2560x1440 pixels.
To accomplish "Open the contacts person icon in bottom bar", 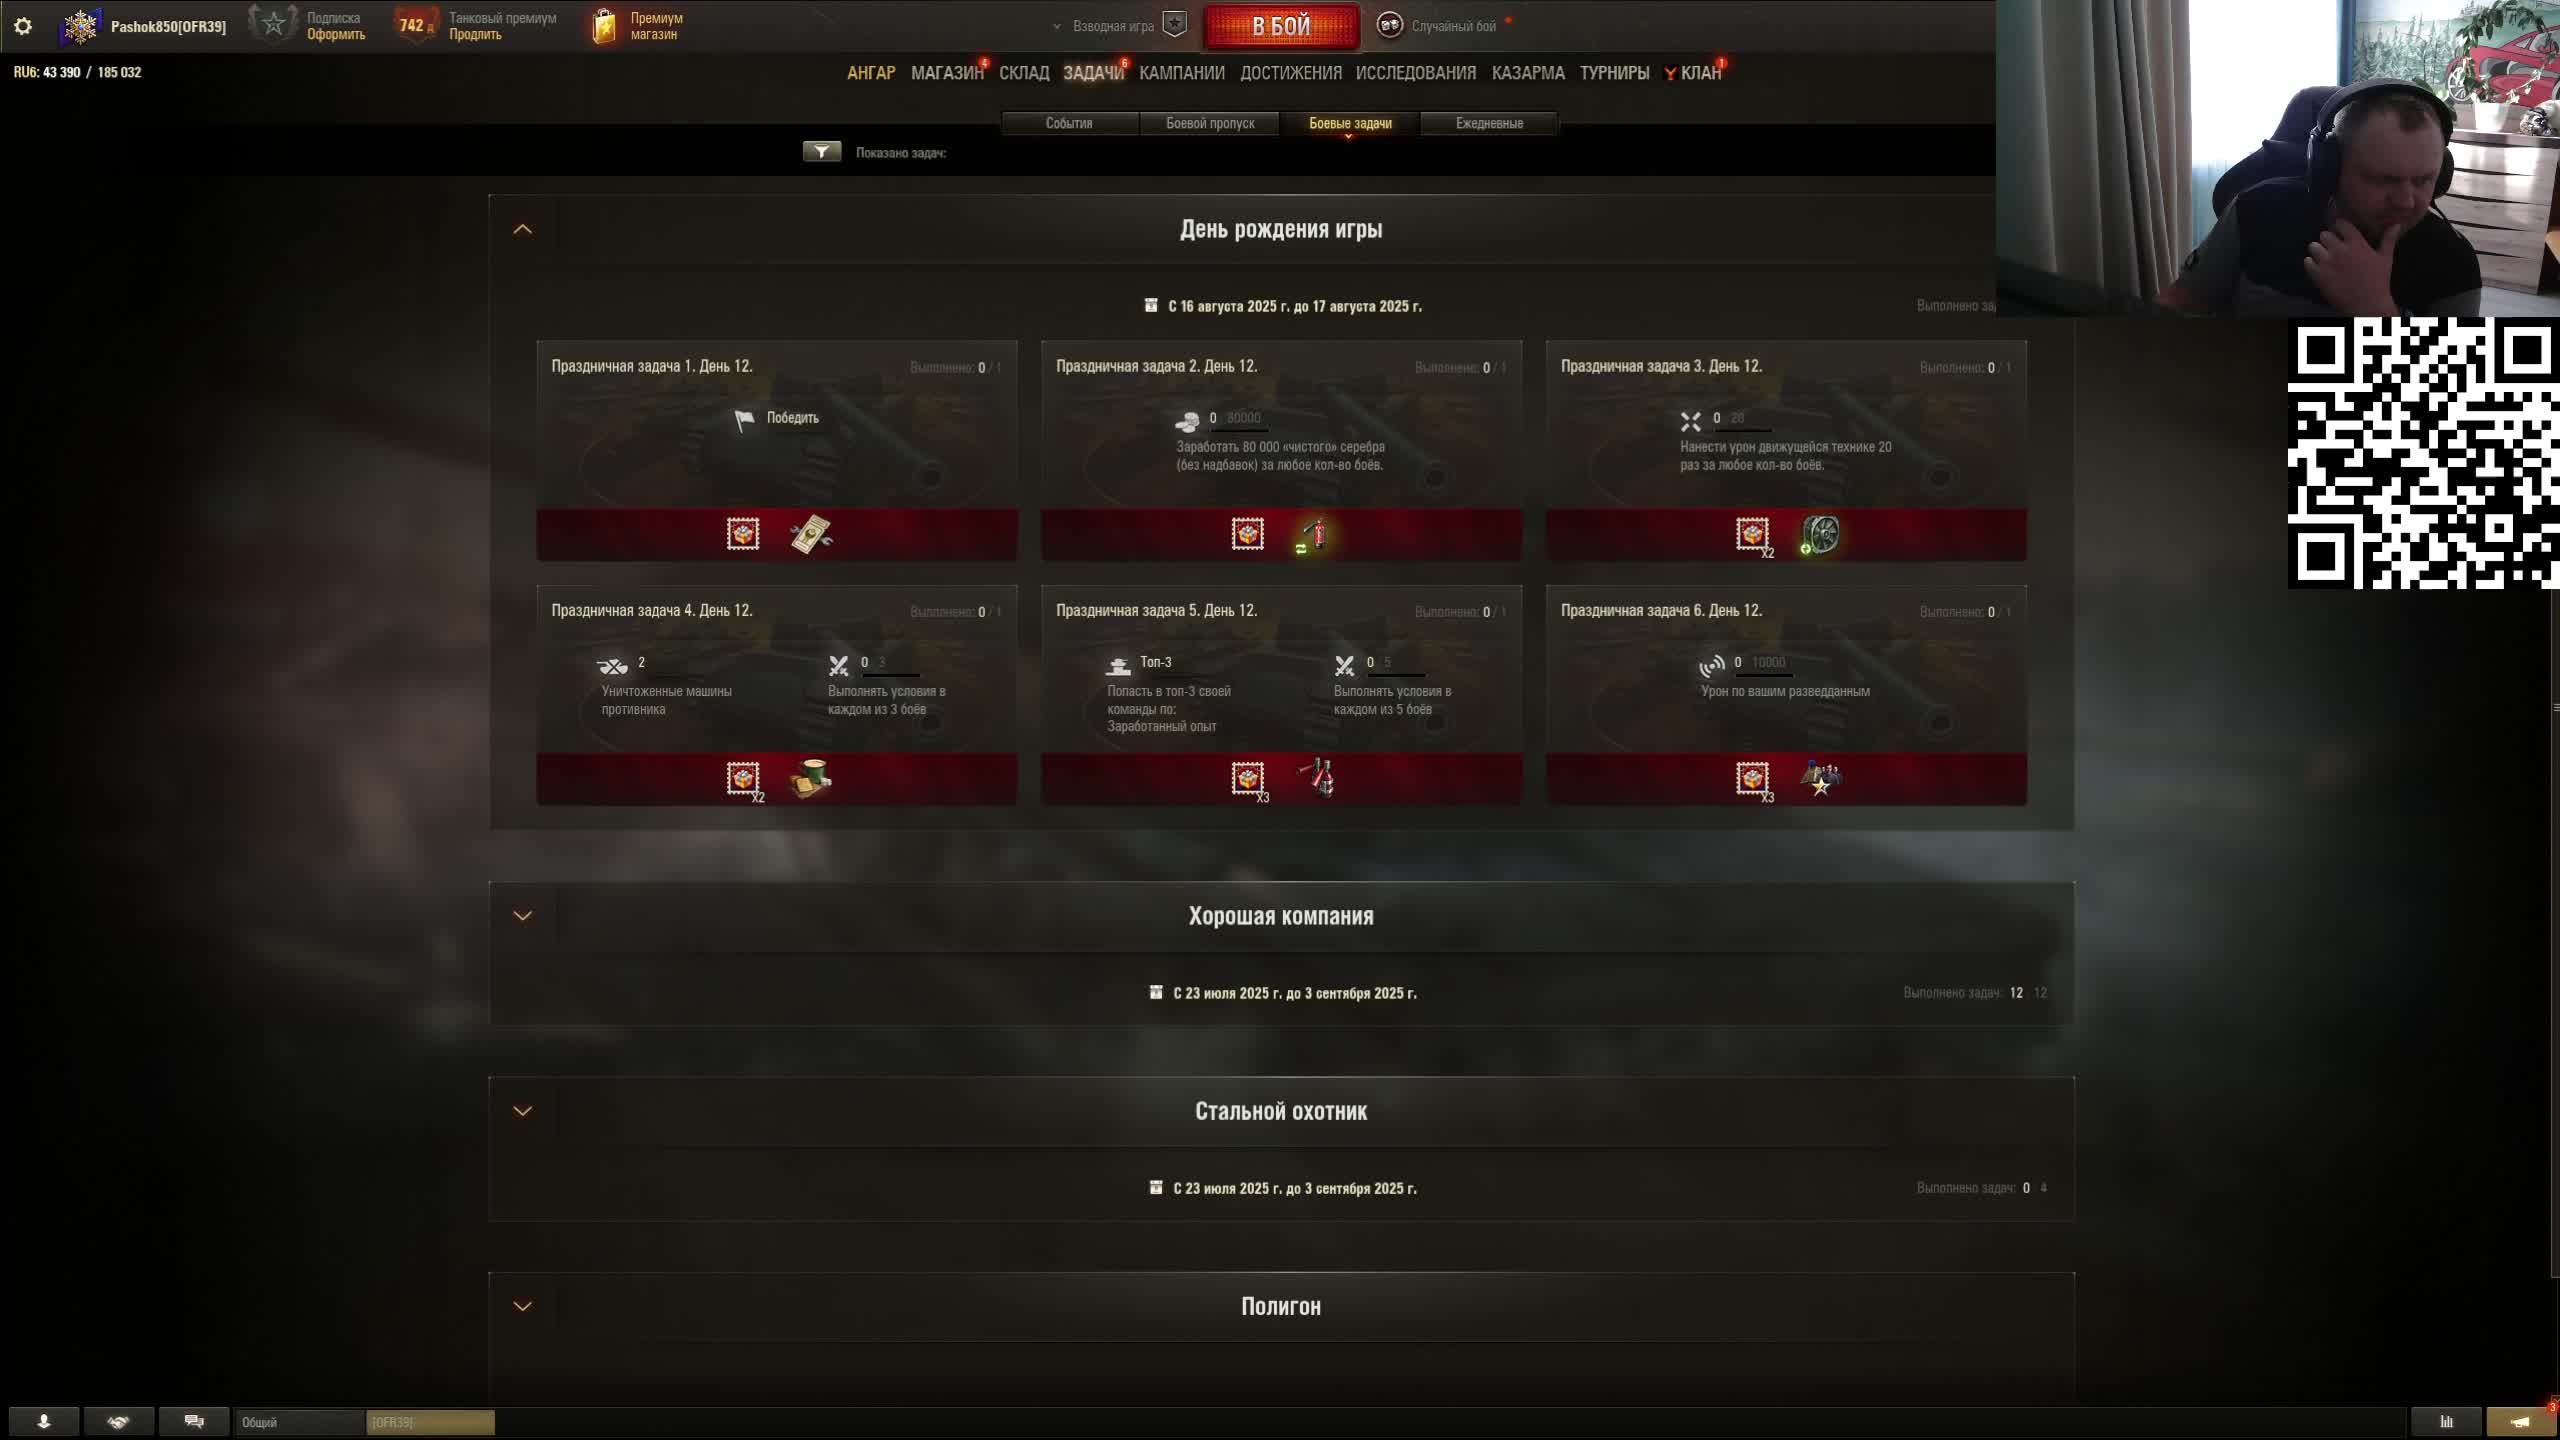I will [x=44, y=1421].
